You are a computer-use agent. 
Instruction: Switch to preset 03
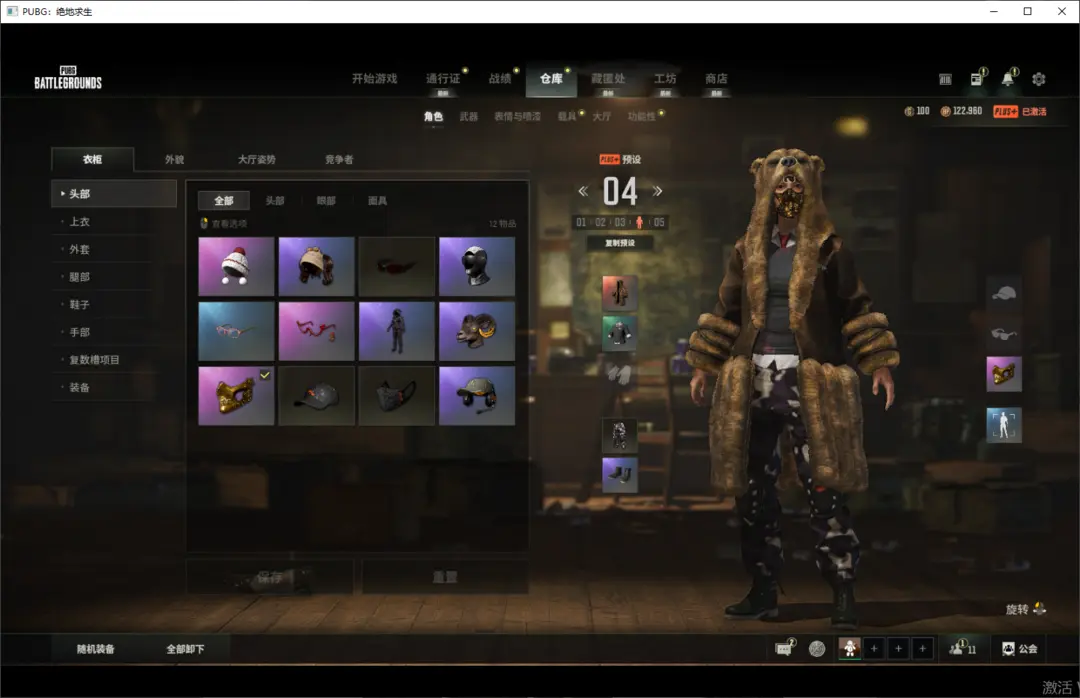click(620, 223)
